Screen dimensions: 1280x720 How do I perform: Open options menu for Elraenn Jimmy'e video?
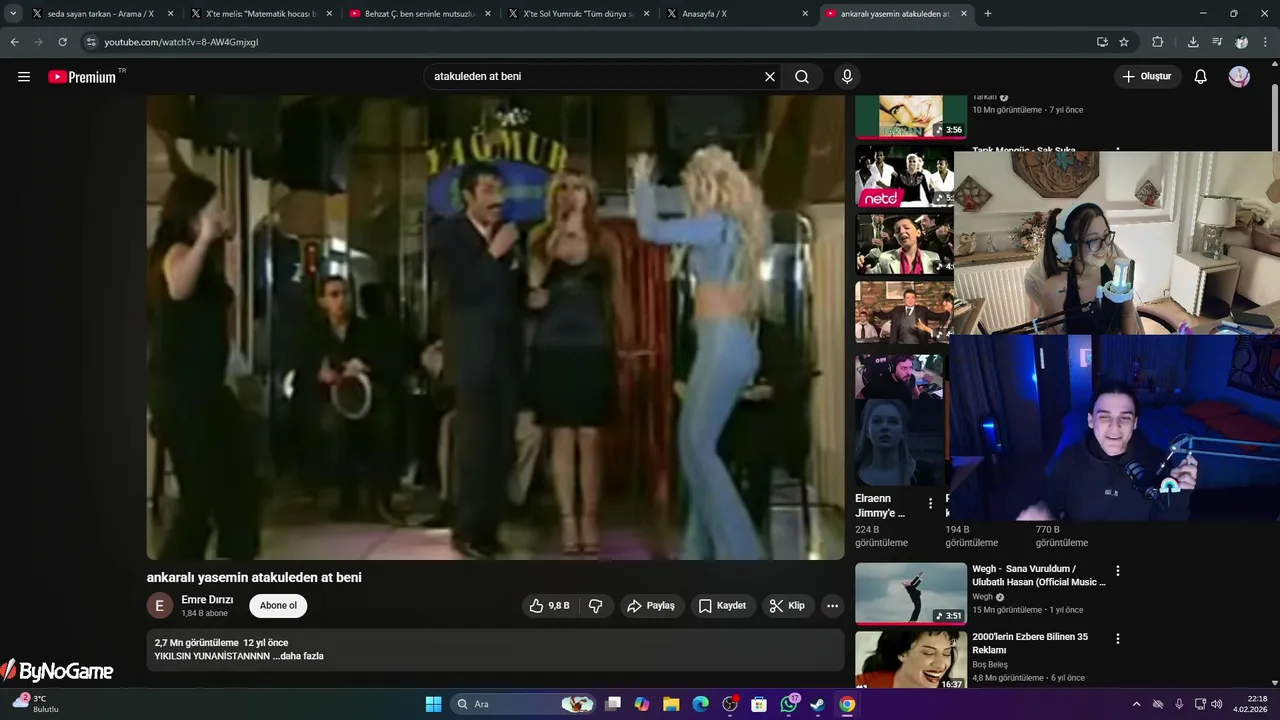[x=930, y=503]
